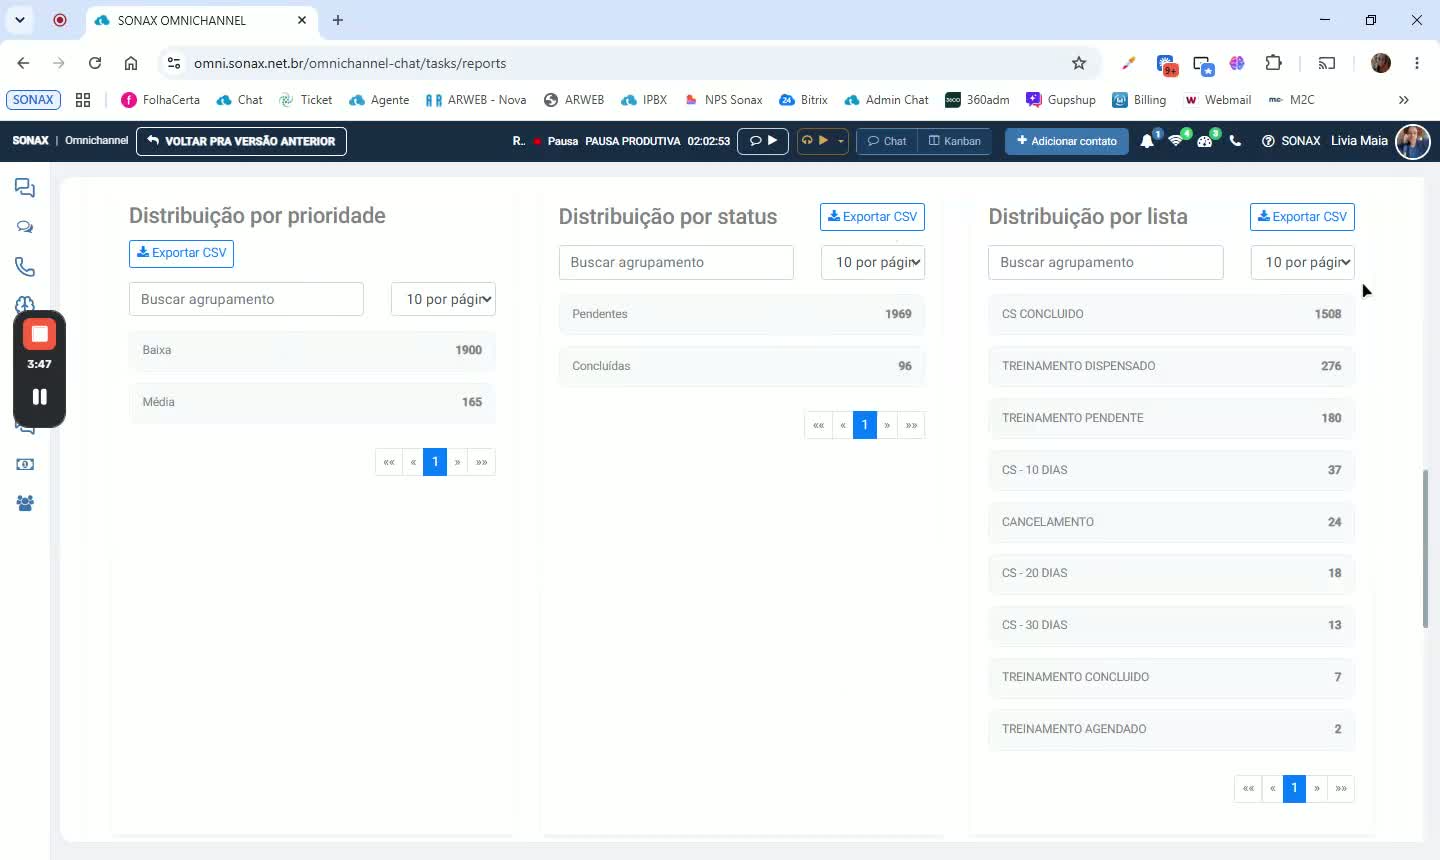Screen dimensions: 1440x860
Task: Open the dashboard gauge icon
Action: click(x=1205, y=141)
